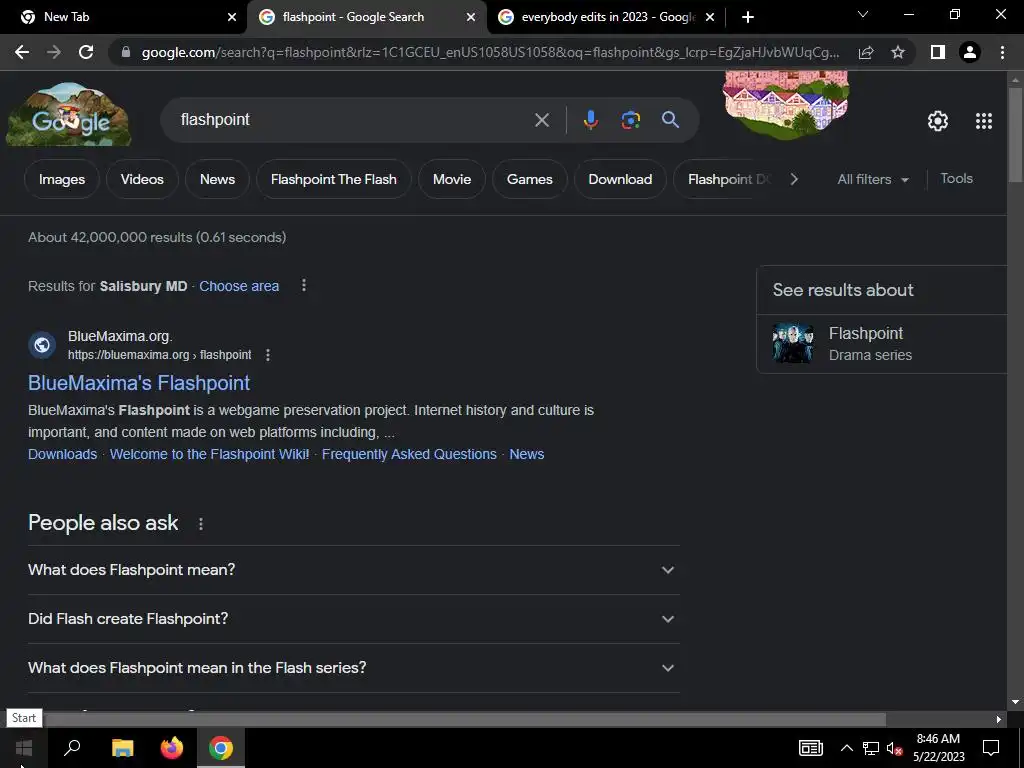The width and height of the screenshot is (1024, 768).
Task: Select the Flashpoint The Flash filter chip
Action: (334, 179)
